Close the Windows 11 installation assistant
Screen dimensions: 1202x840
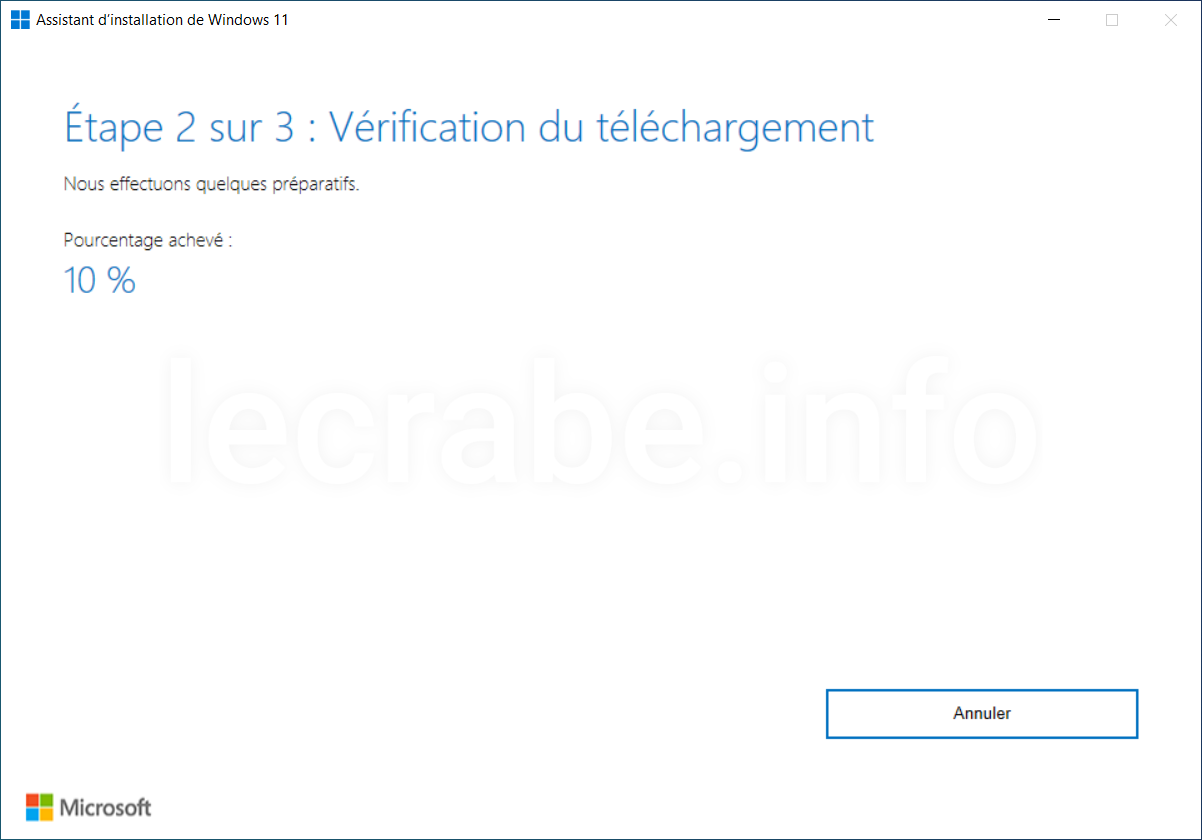click(x=1171, y=19)
